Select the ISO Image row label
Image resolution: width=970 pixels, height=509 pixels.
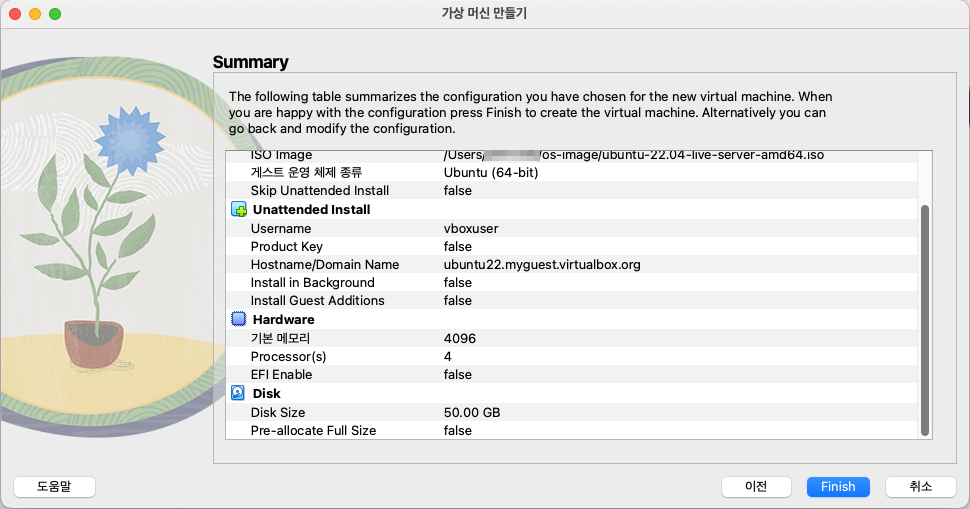click(x=281, y=155)
